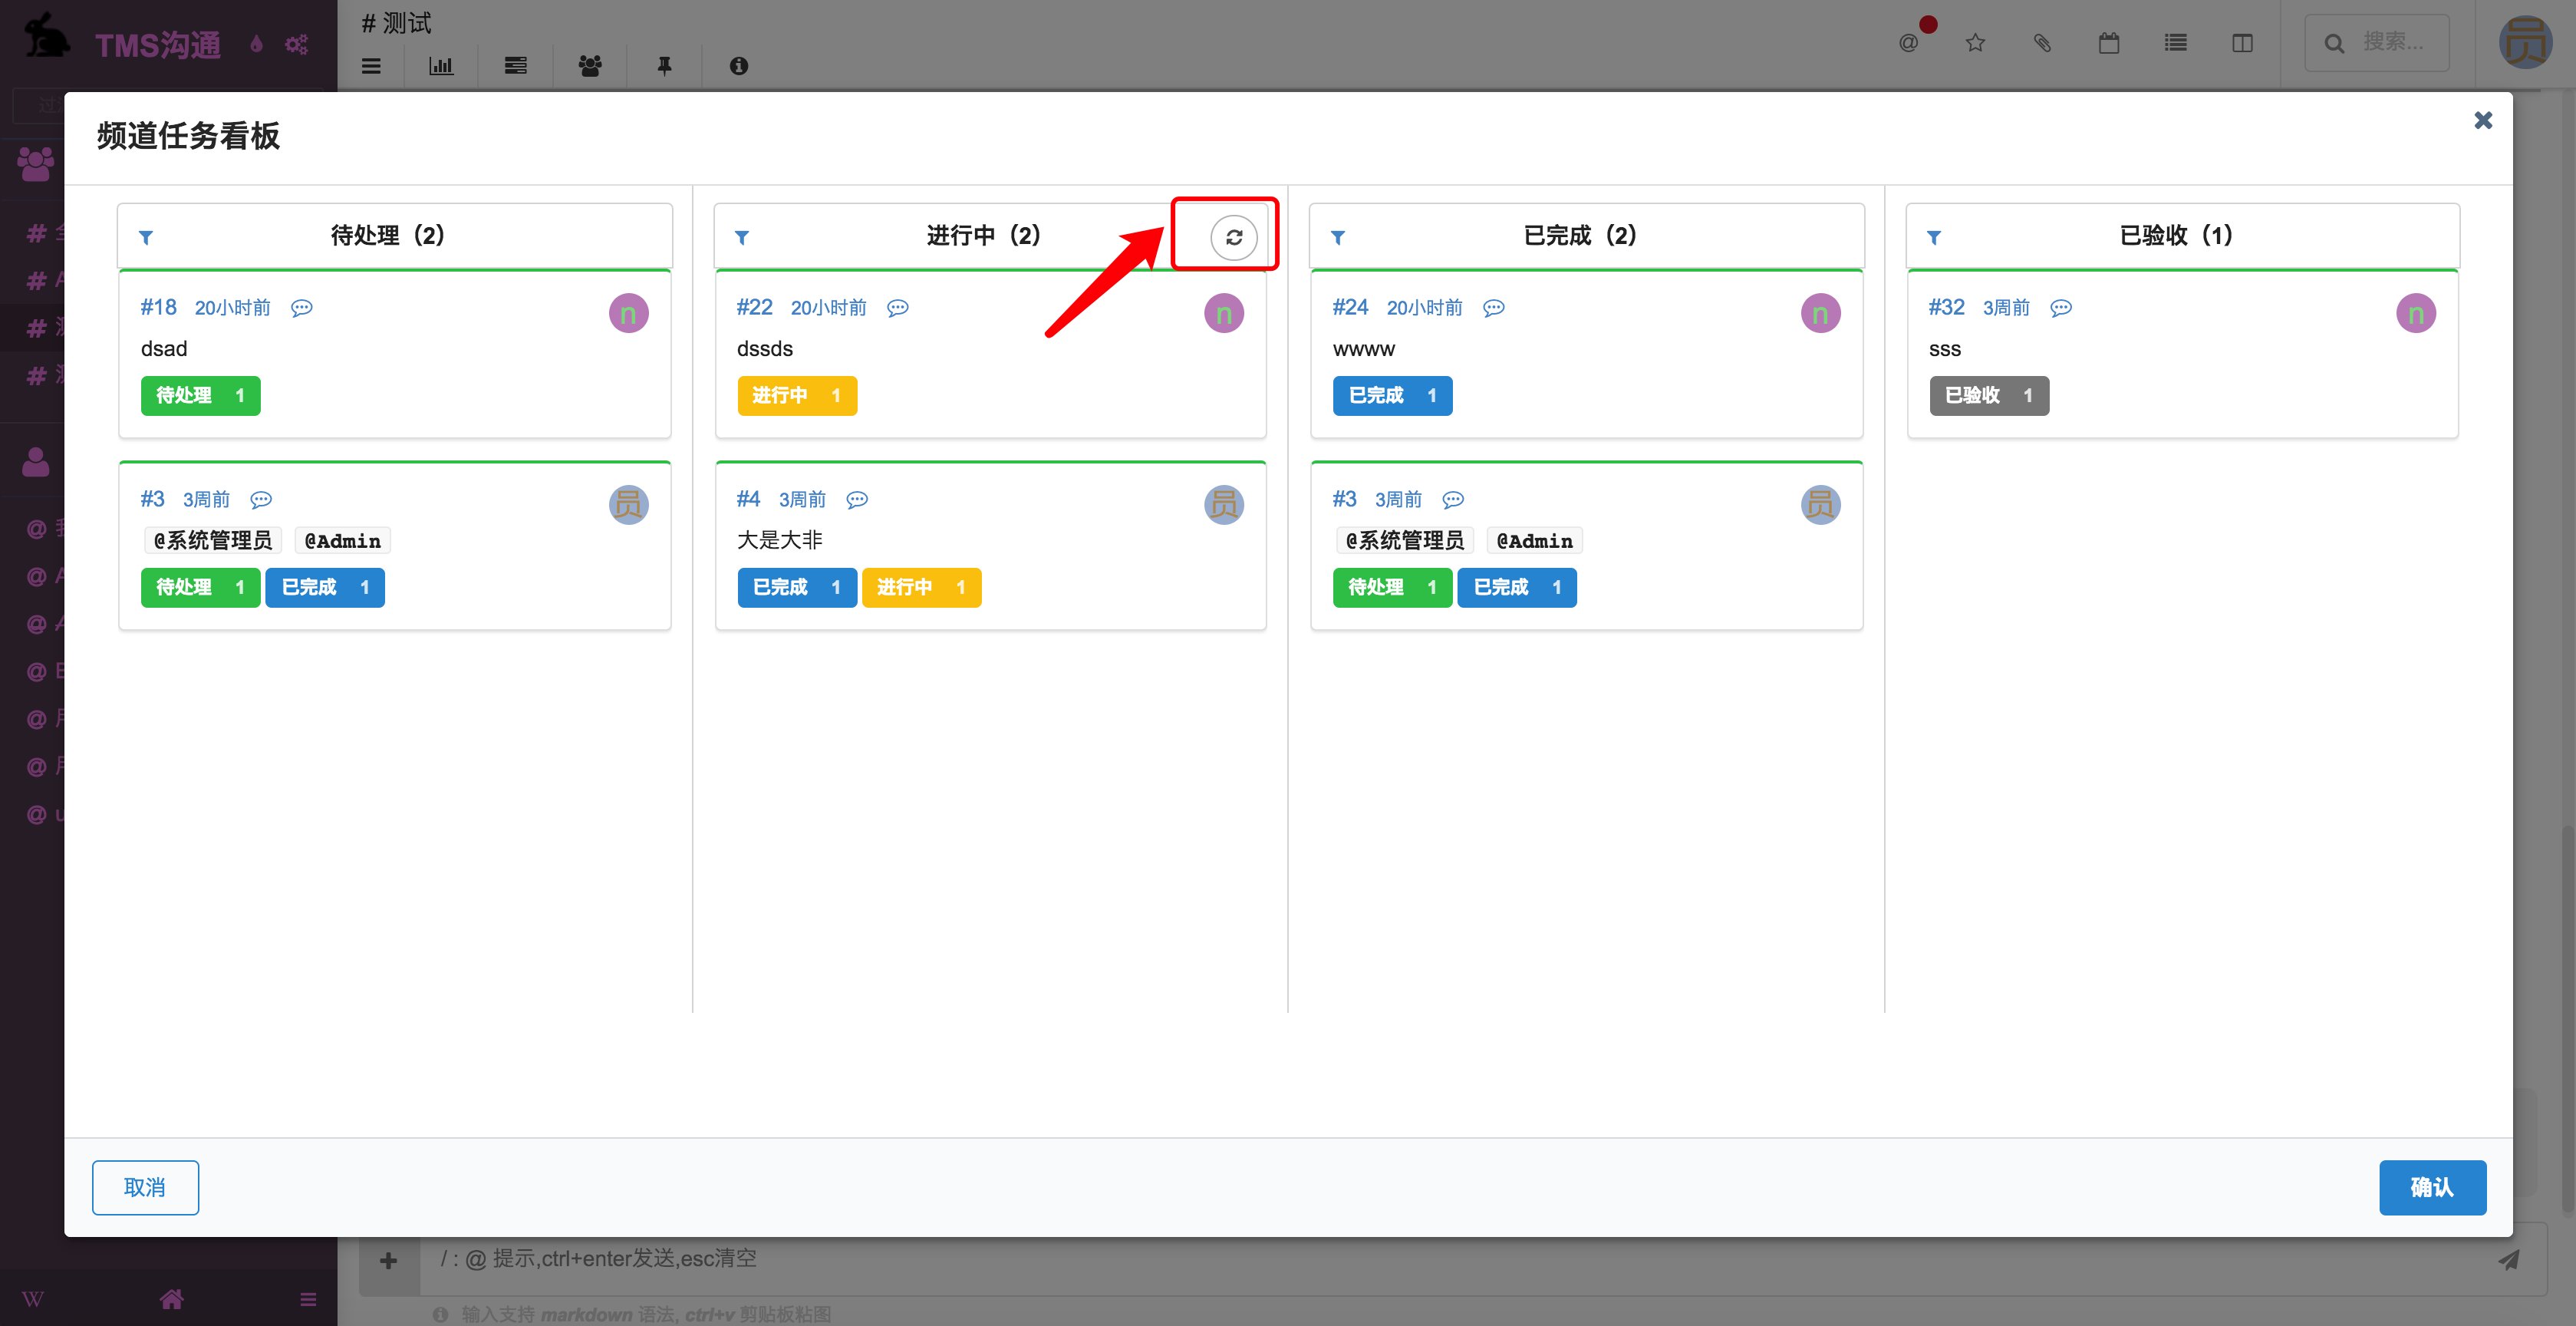This screenshot has width=2576, height=1326.
Task: Open task link #22
Action: click(754, 308)
